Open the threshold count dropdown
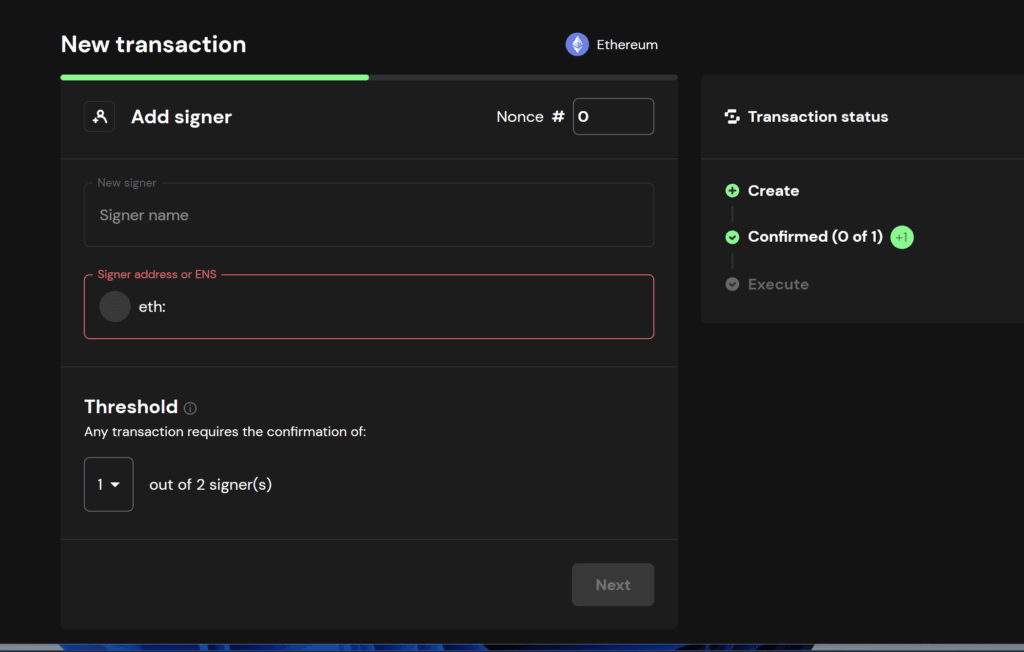This screenshot has height=652, width=1024. (x=108, y=484)
